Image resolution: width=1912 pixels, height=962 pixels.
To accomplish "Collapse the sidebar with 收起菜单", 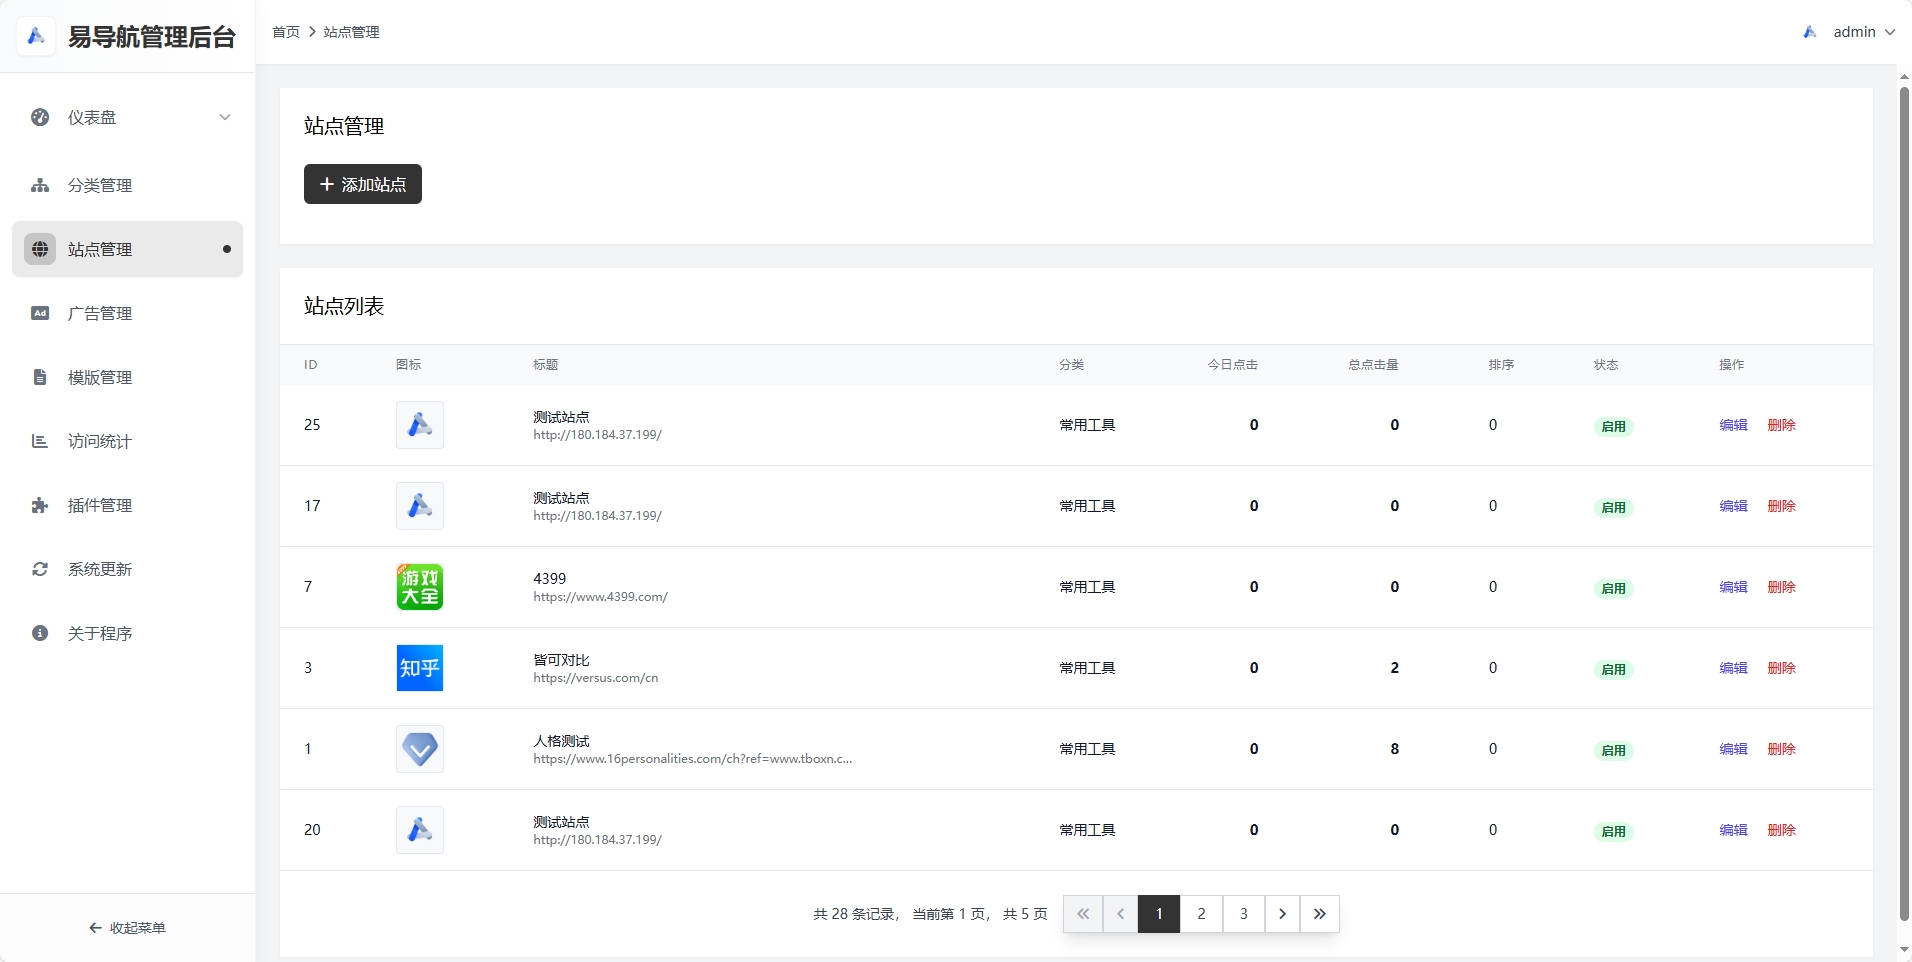I will tap(127, 928).
